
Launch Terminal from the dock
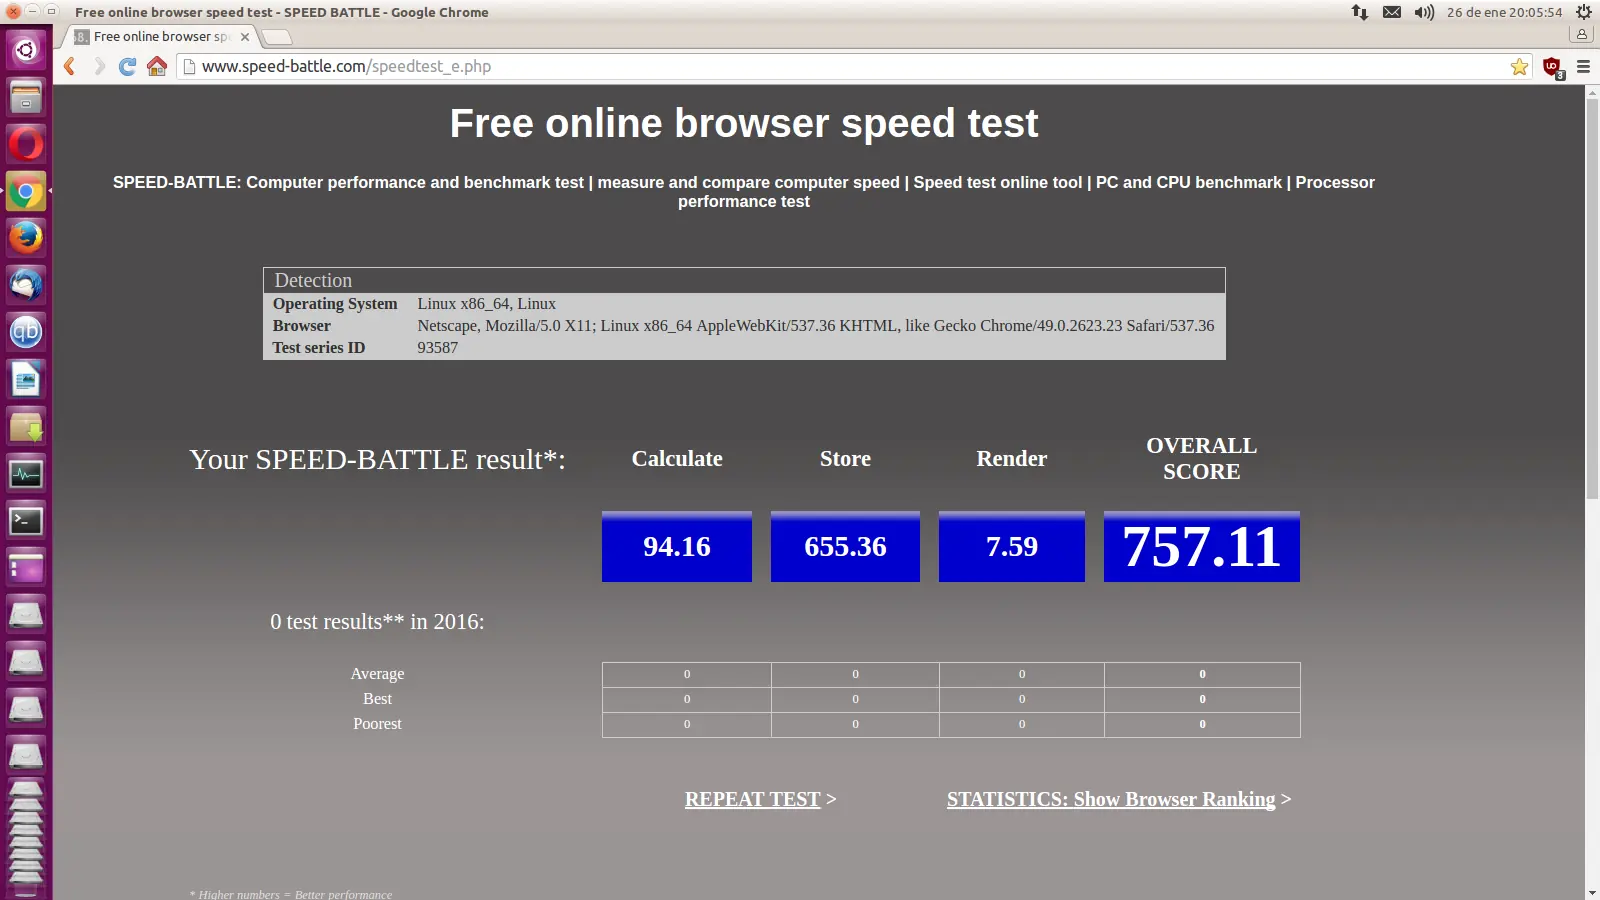(26, 521)
